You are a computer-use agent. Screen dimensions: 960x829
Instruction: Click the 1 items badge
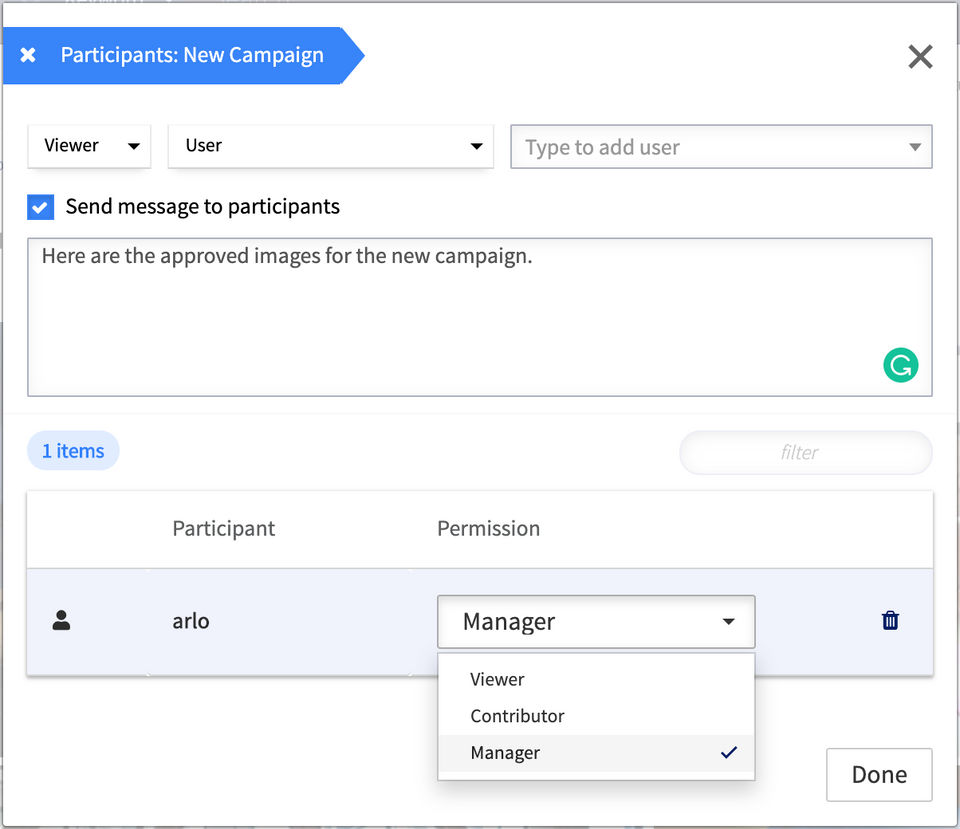point(73,451)
